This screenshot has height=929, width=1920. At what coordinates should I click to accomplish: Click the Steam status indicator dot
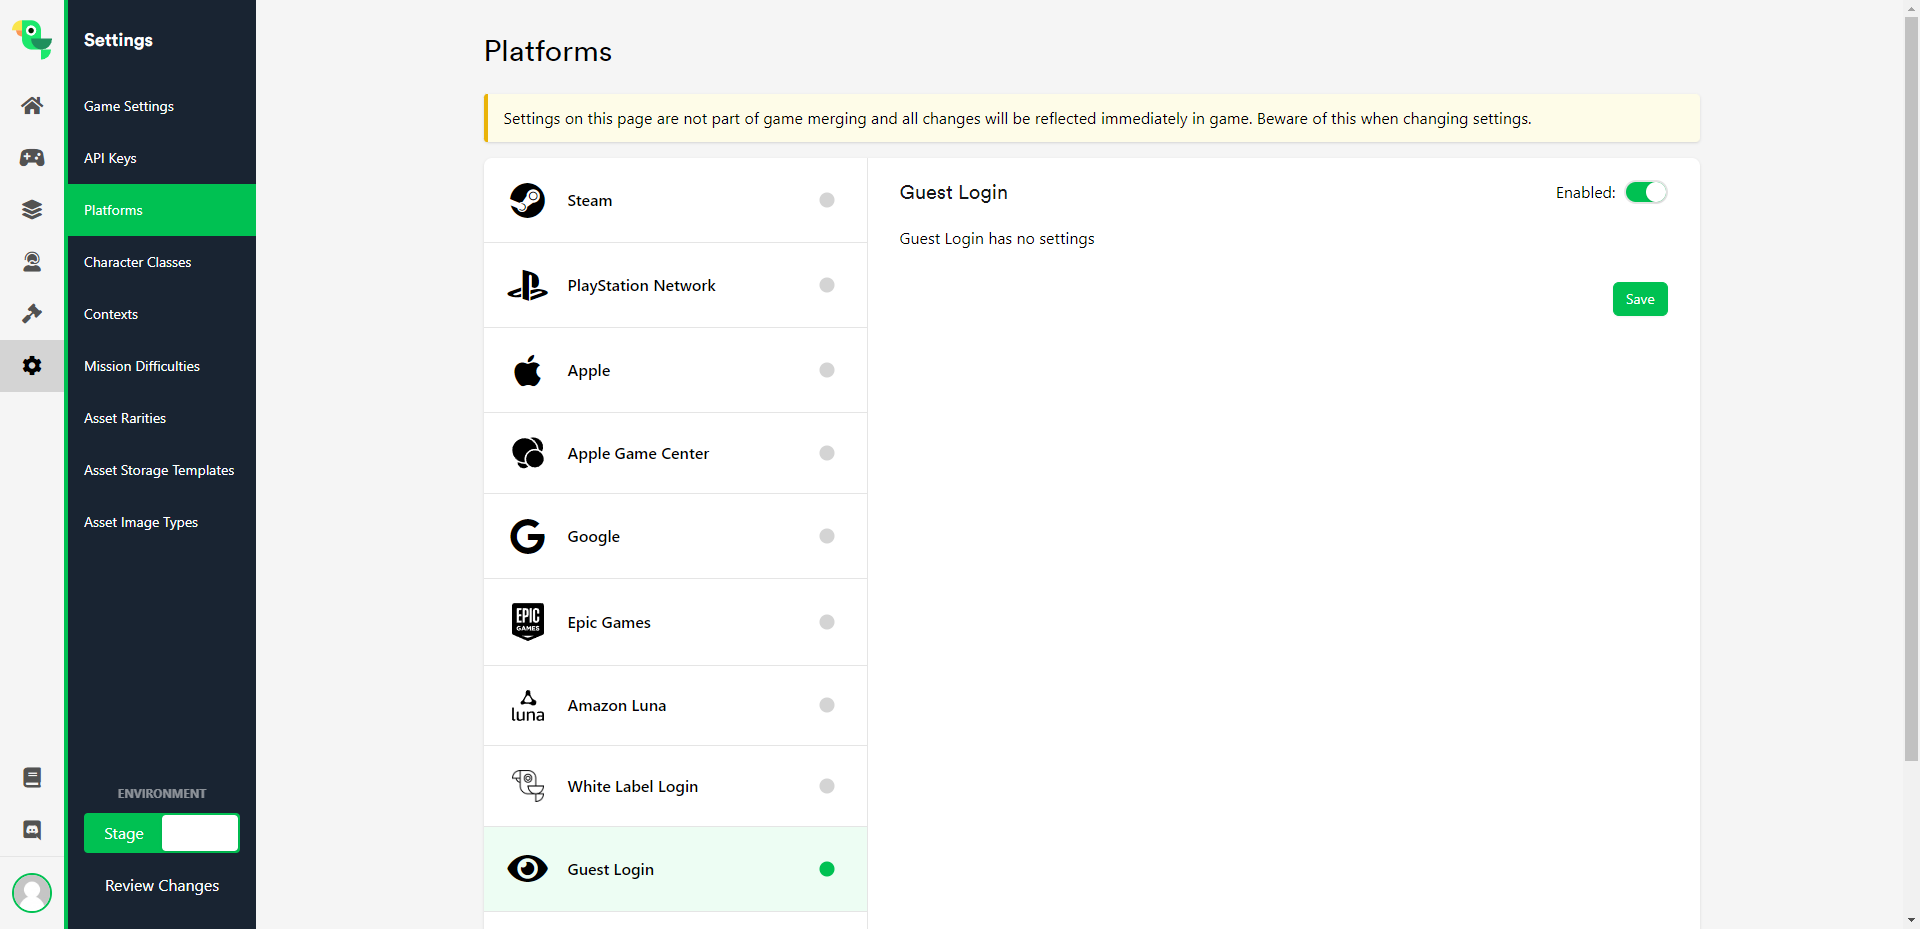[x=827, y=200]
